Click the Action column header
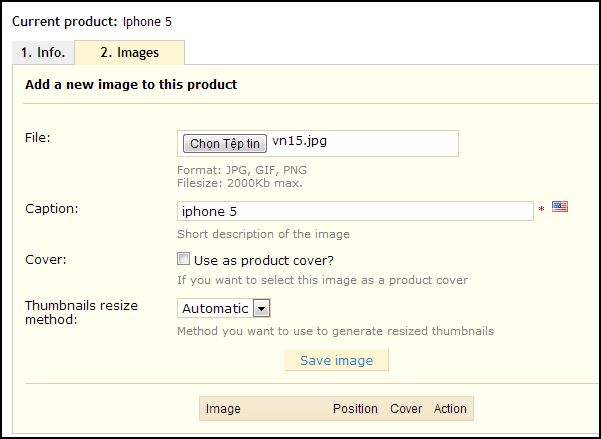This screenshot has width=601, height=439. (450, 408)
